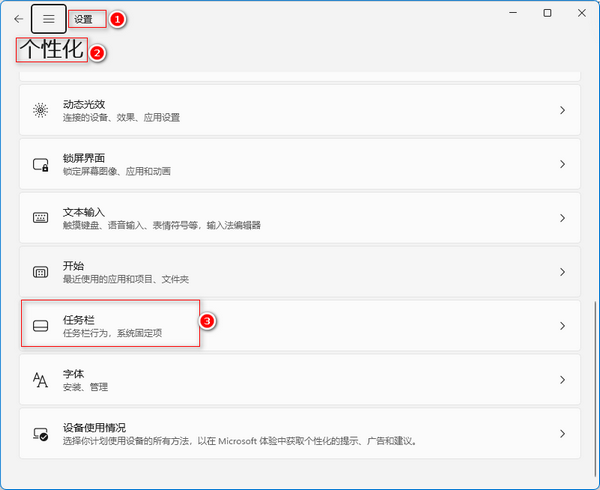Click the 开始 start menu icon
600x490 pixels.
coord(41,272)
